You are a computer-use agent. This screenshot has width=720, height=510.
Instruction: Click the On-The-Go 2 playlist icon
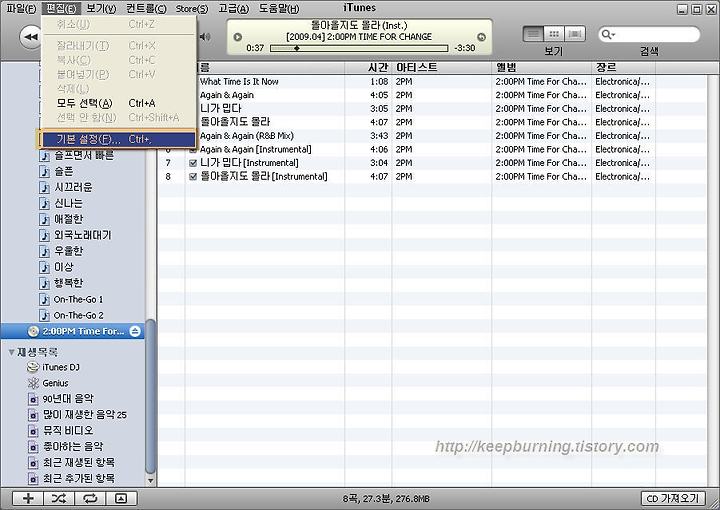(x=45, y=315)
